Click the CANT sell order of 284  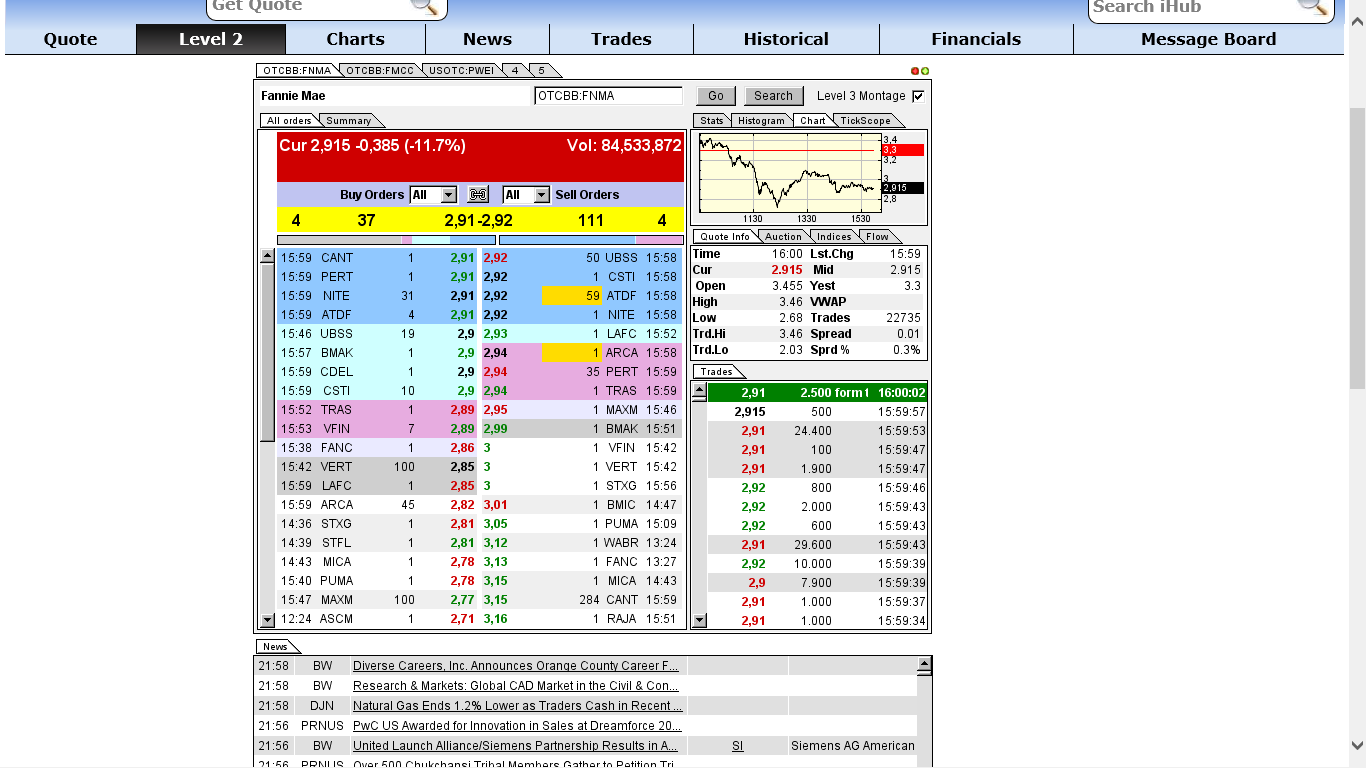tap(583, 600)
